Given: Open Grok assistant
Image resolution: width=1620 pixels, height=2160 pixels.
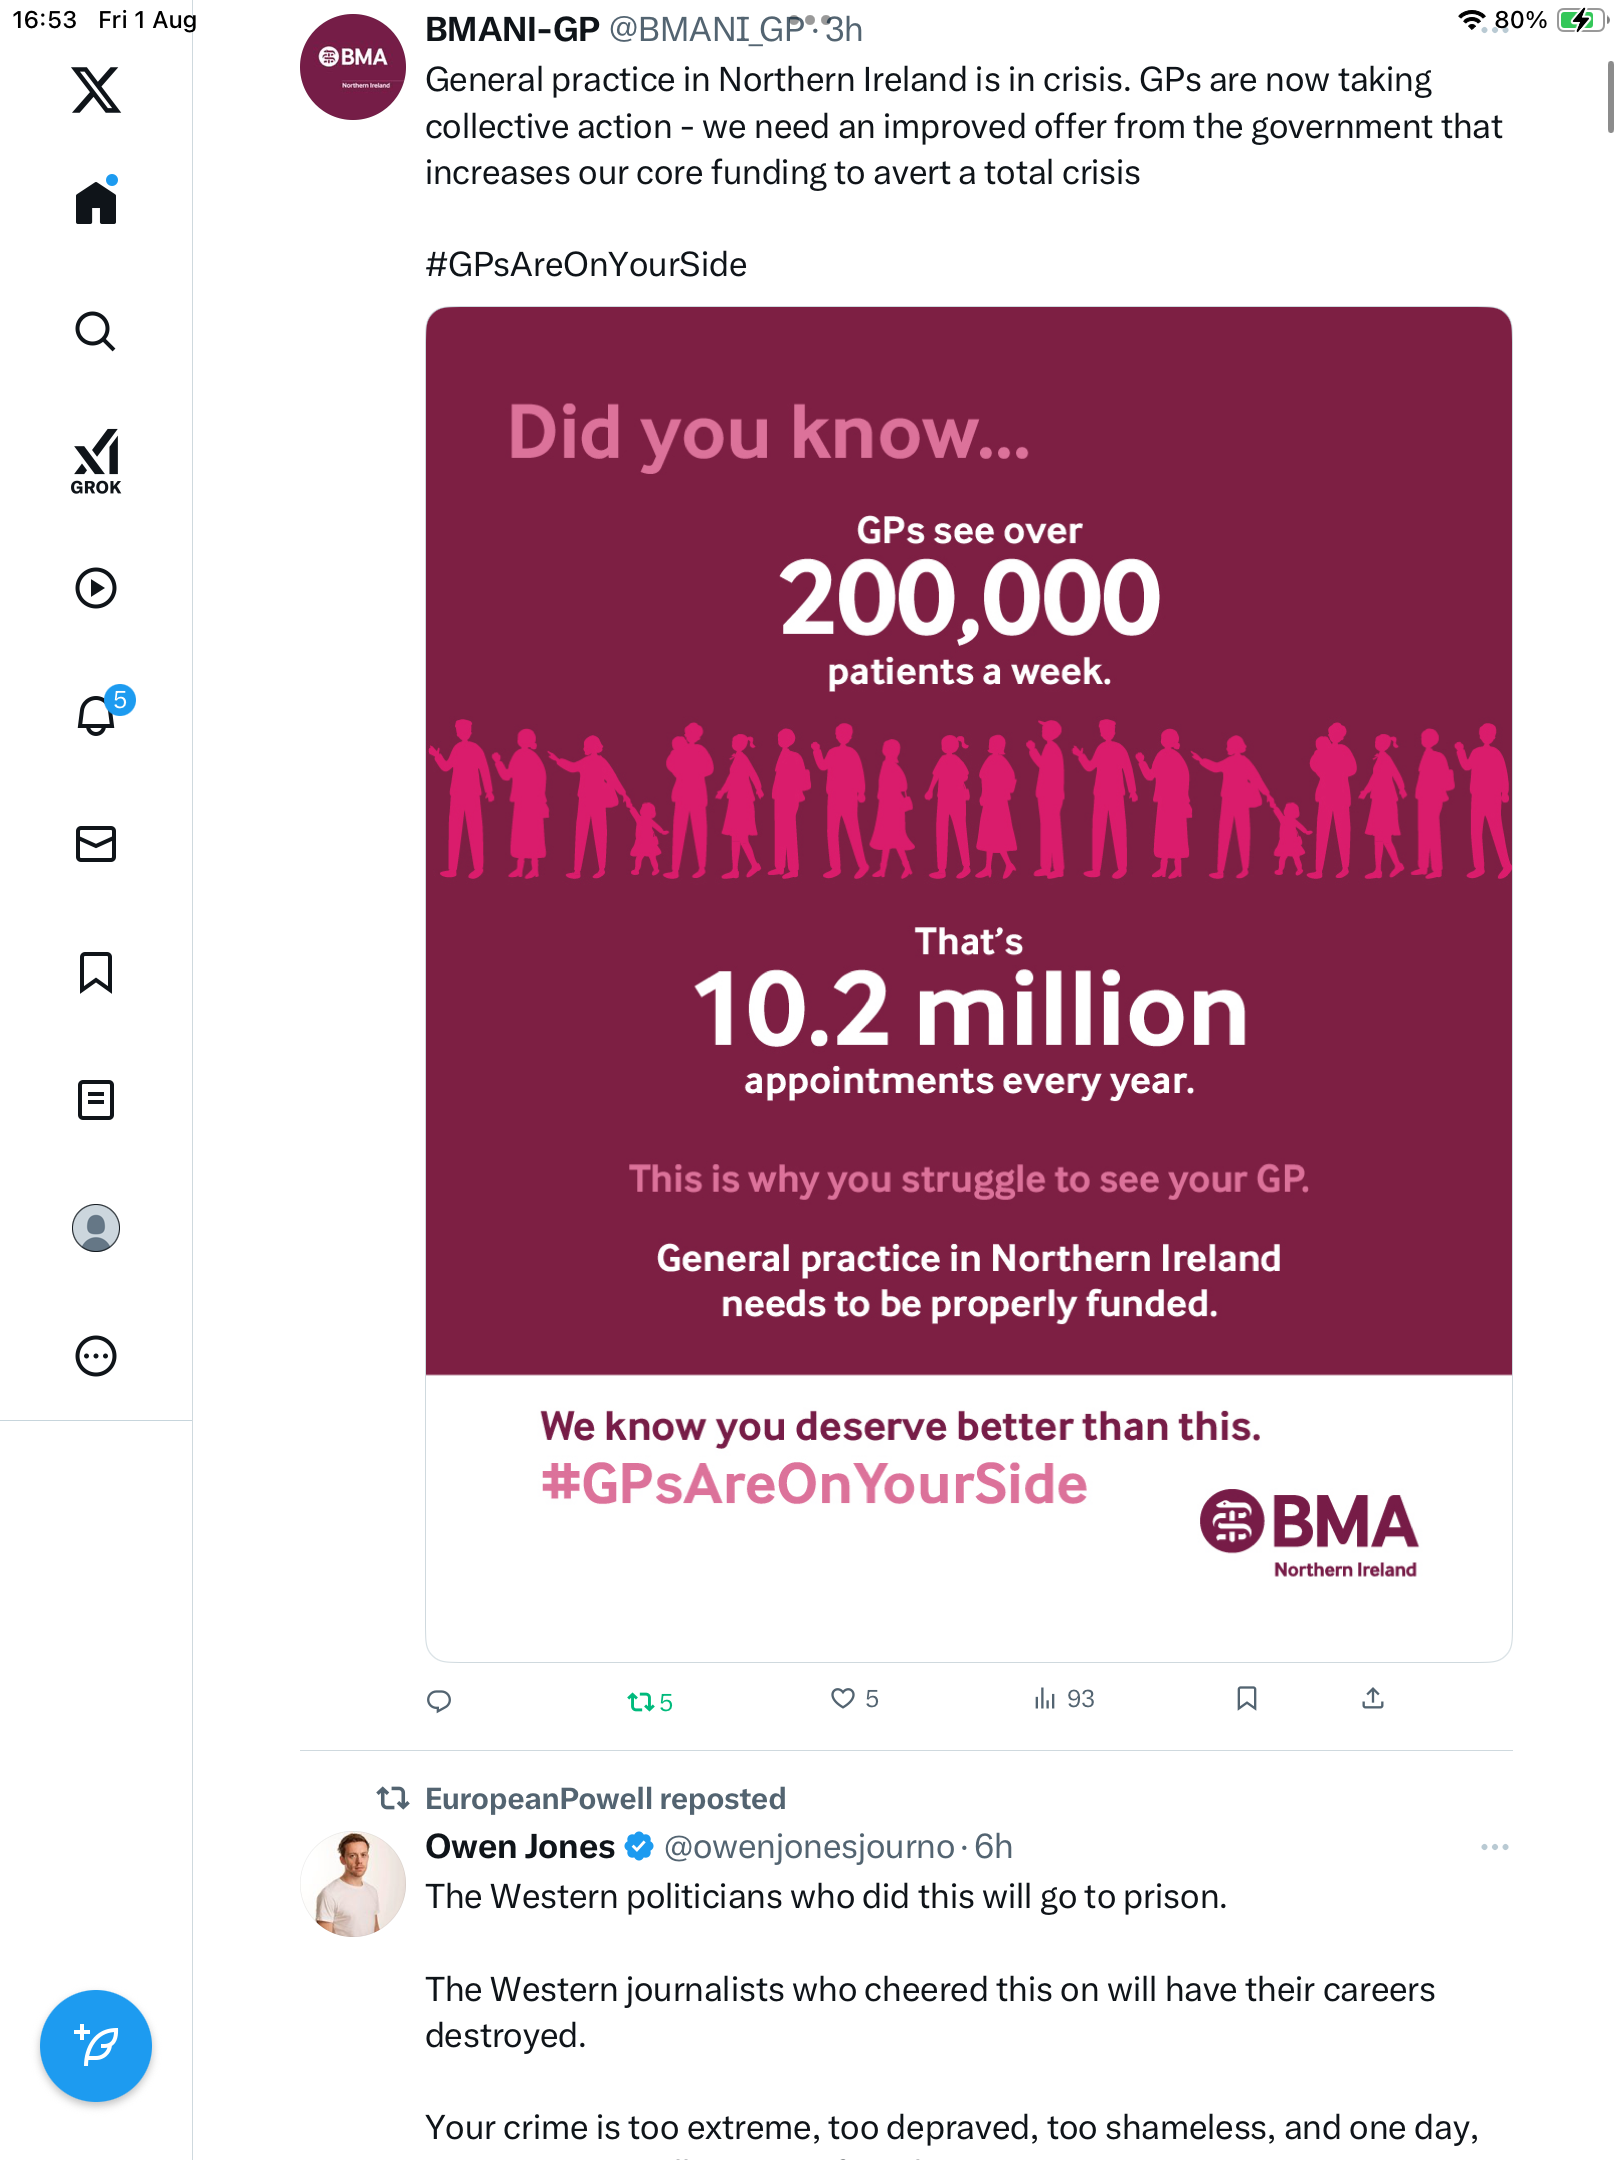Looking at the screenshot, I should 96,461.
